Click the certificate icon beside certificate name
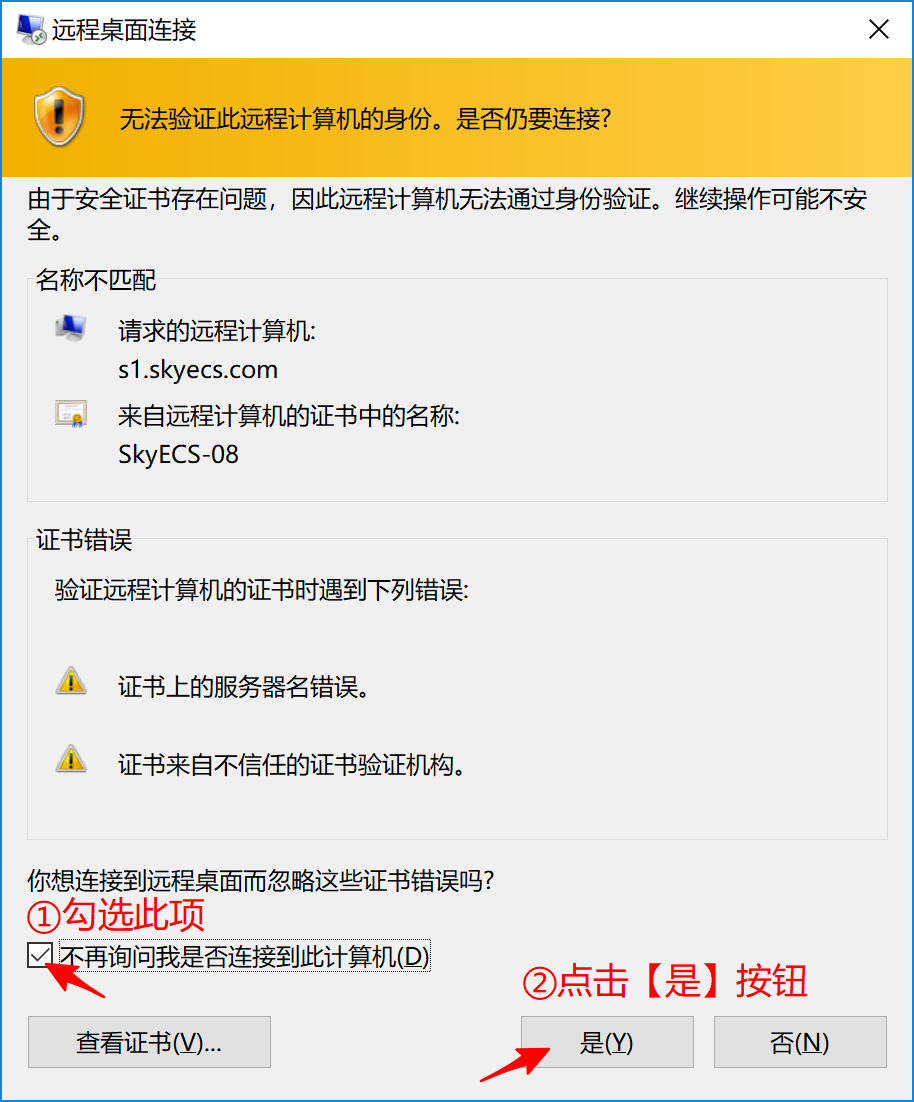 tap(71, 414)
